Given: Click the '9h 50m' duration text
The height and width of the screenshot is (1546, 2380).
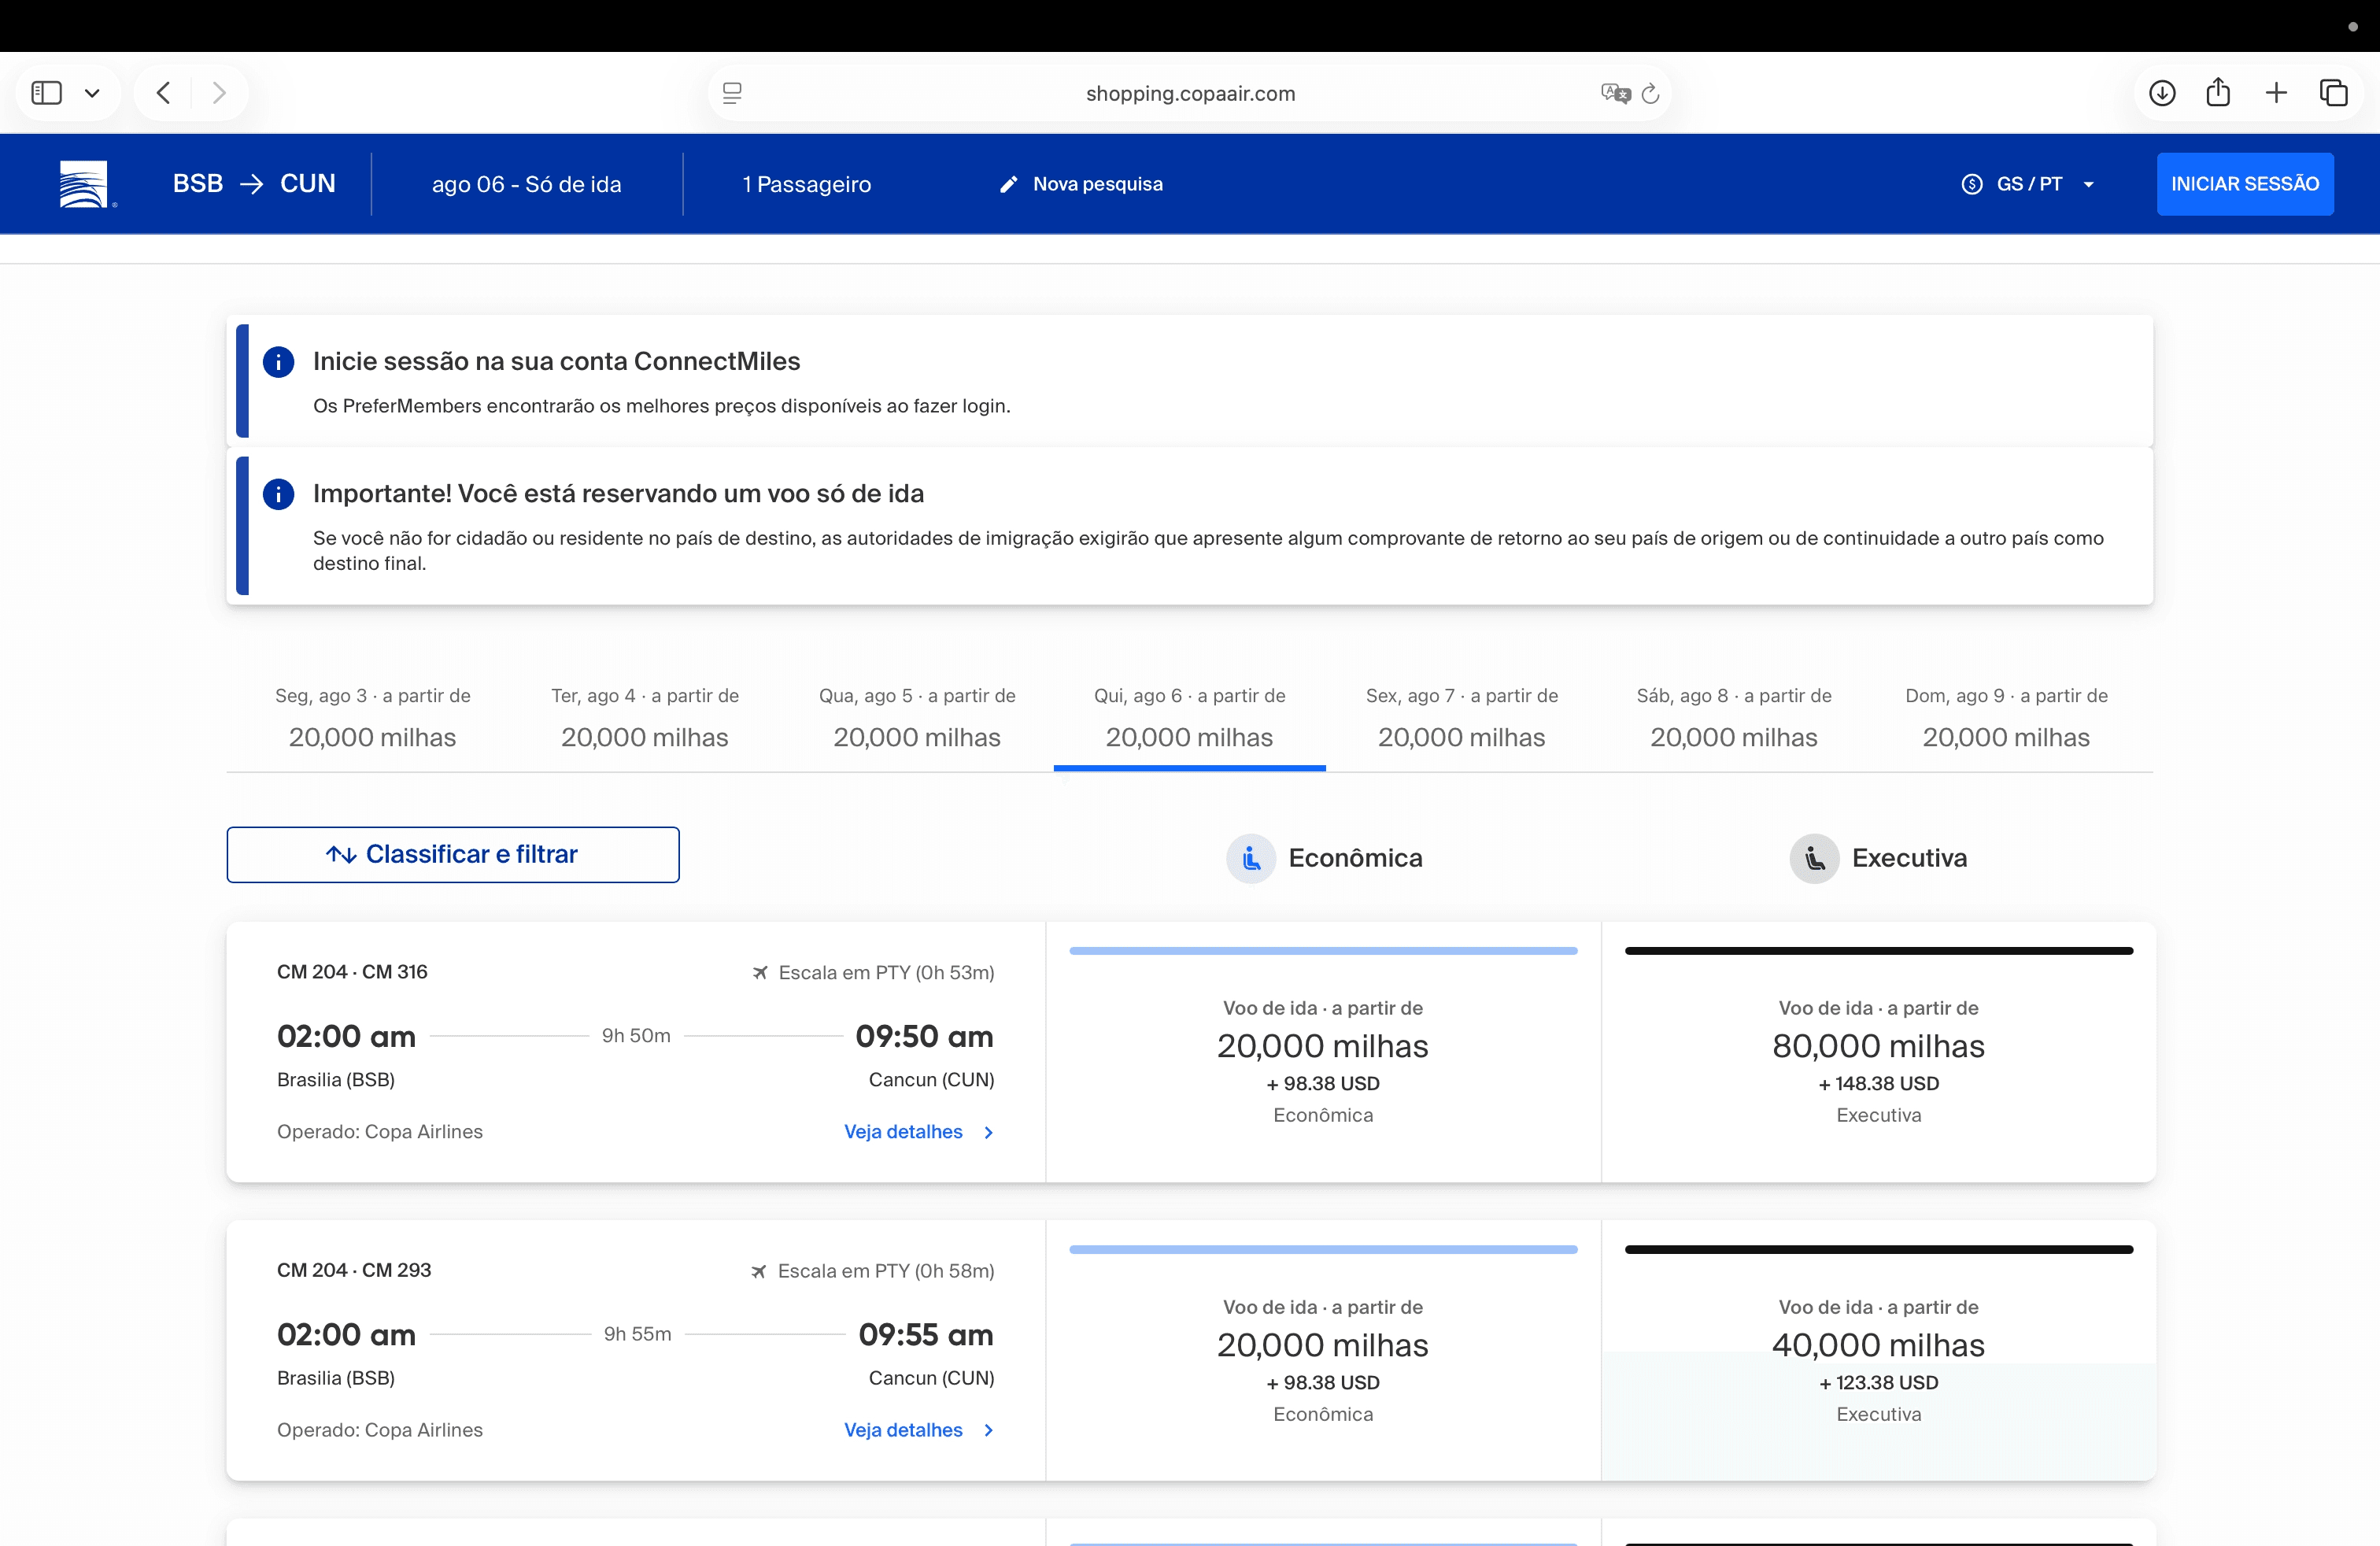Looking at the screenshot, I should point(636,1036).
